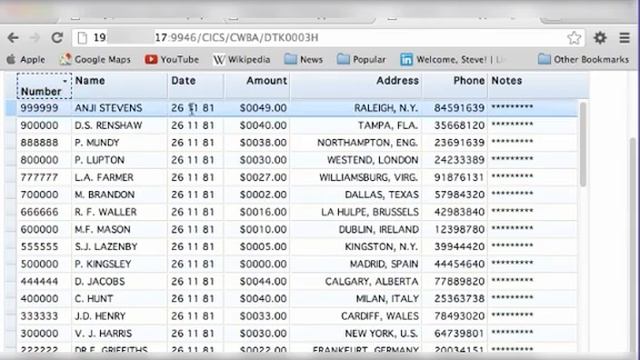Click the address MADRID, SPAIN
Screen dimensions: 640x360
coord(384,264)
